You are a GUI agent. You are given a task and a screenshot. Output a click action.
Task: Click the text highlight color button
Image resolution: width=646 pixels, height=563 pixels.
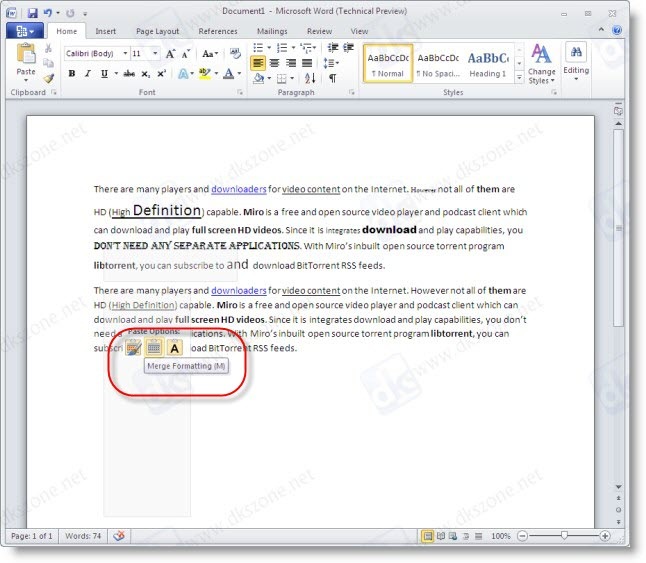(204, 74)
